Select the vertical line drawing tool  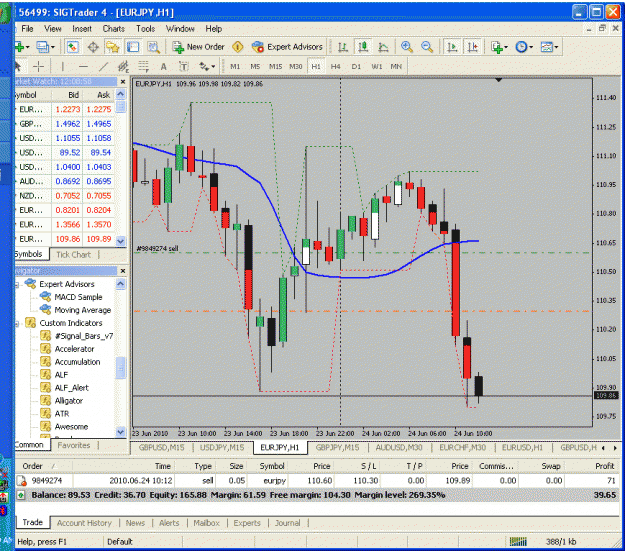(63, 66)
